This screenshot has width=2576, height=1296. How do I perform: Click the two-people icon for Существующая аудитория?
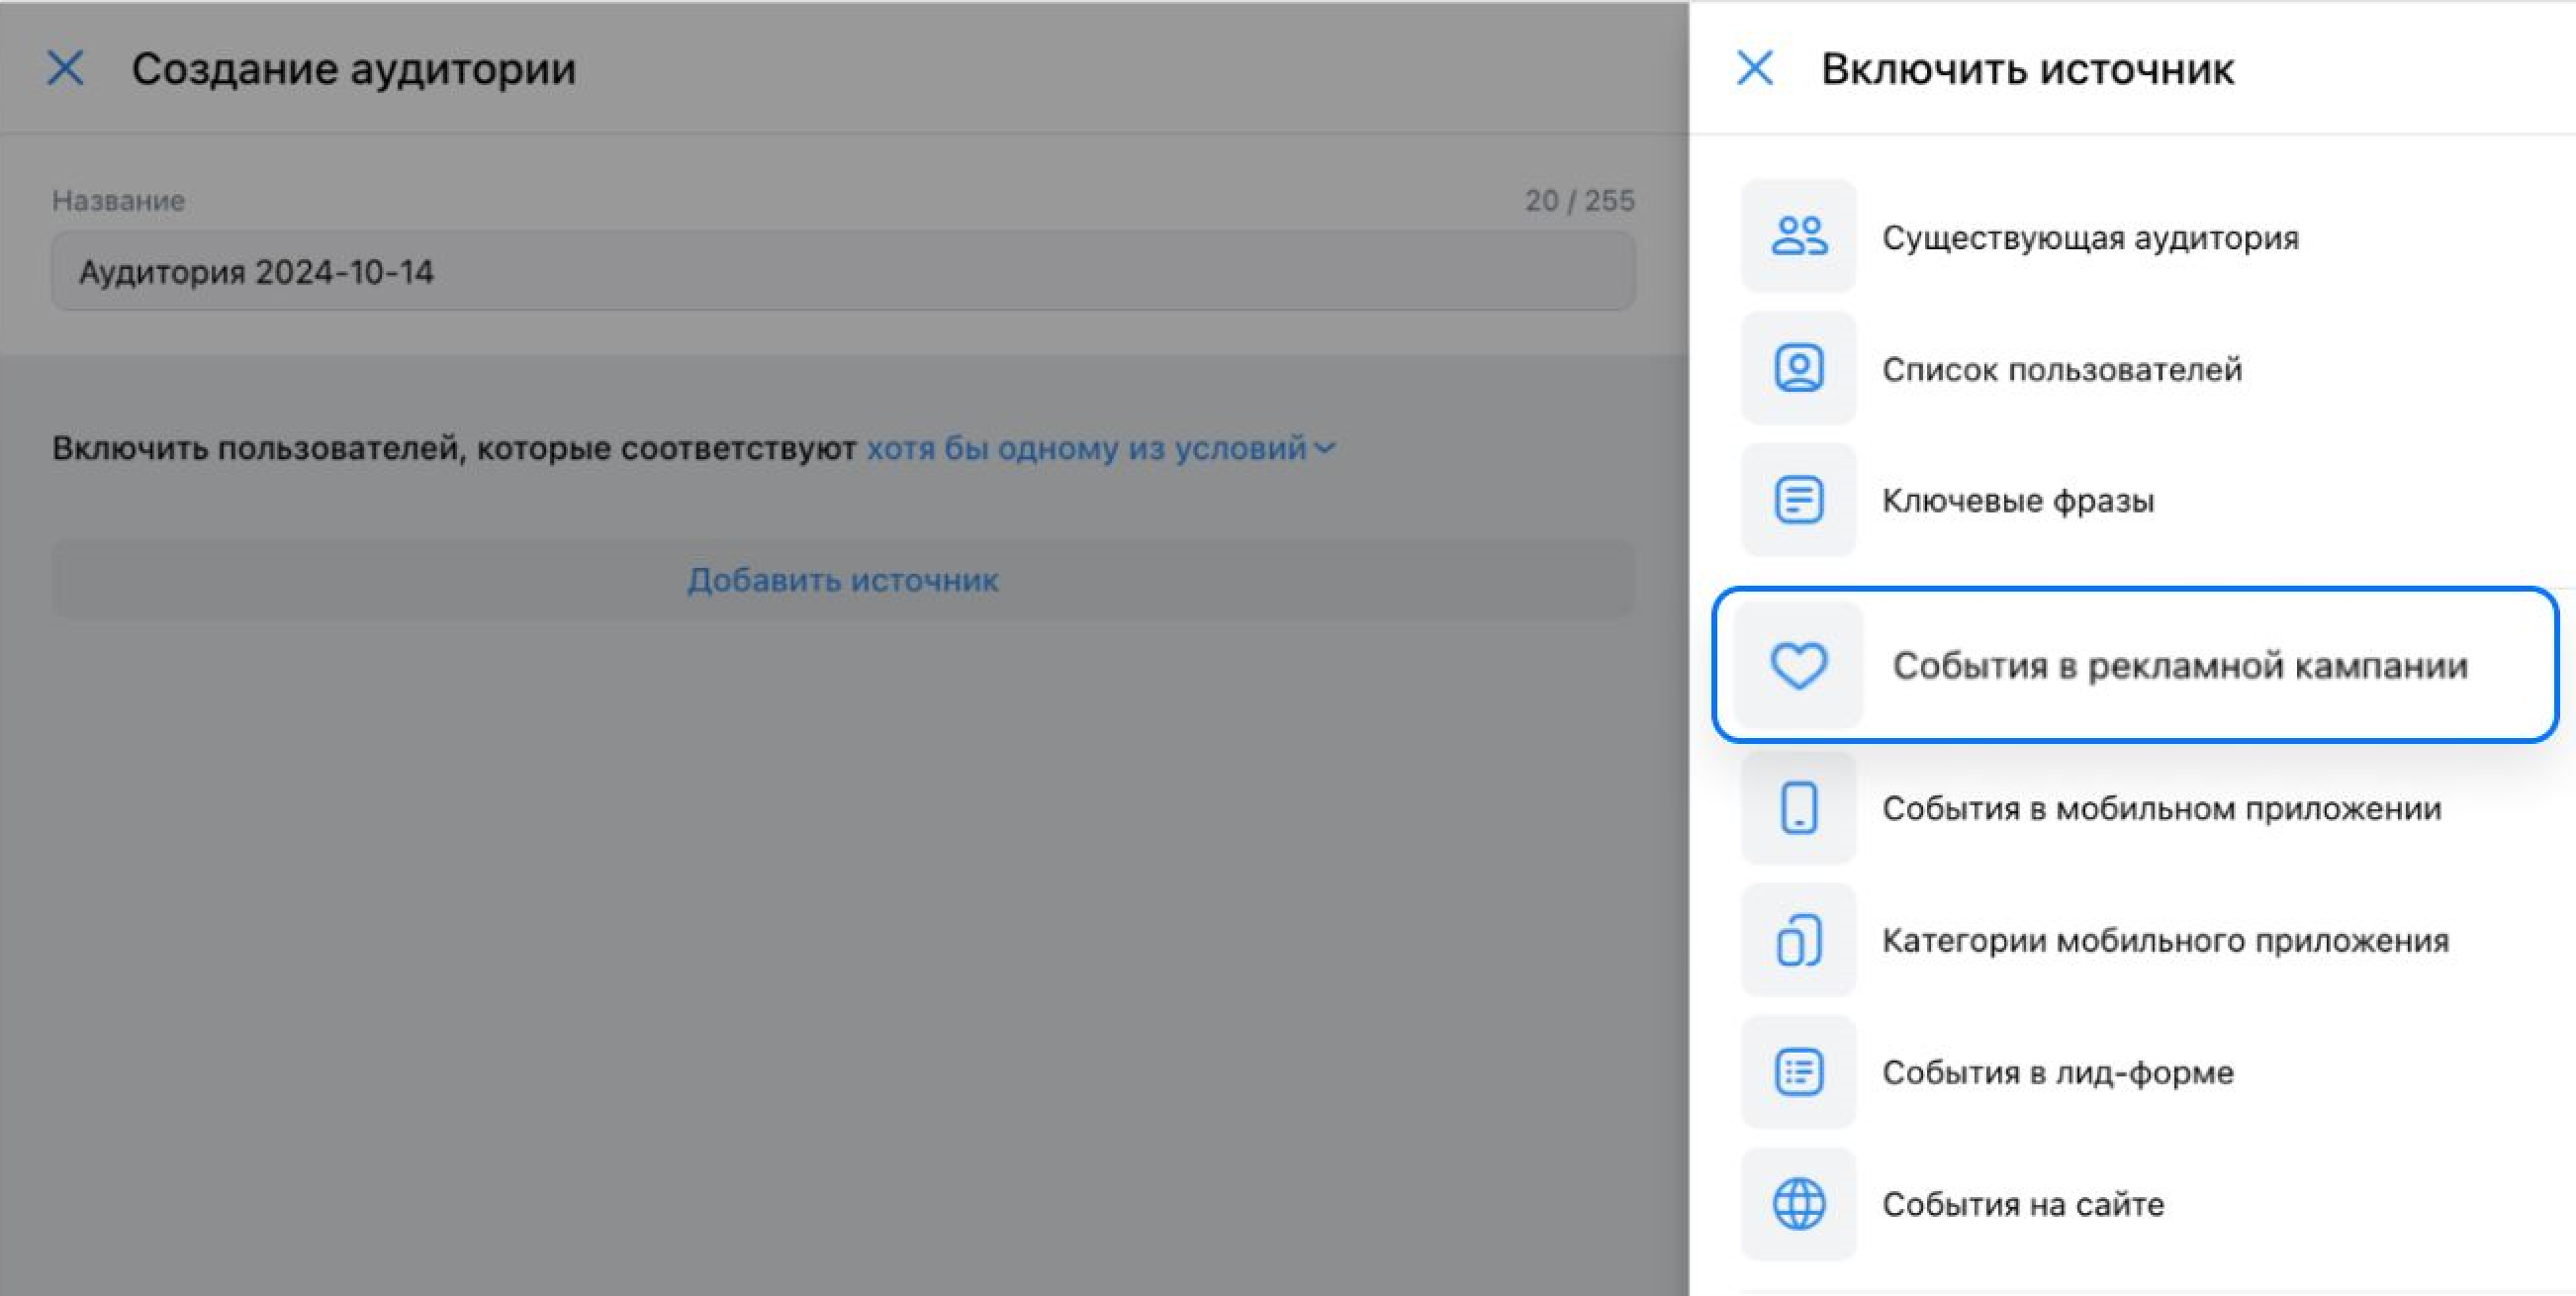[1799, 237]
